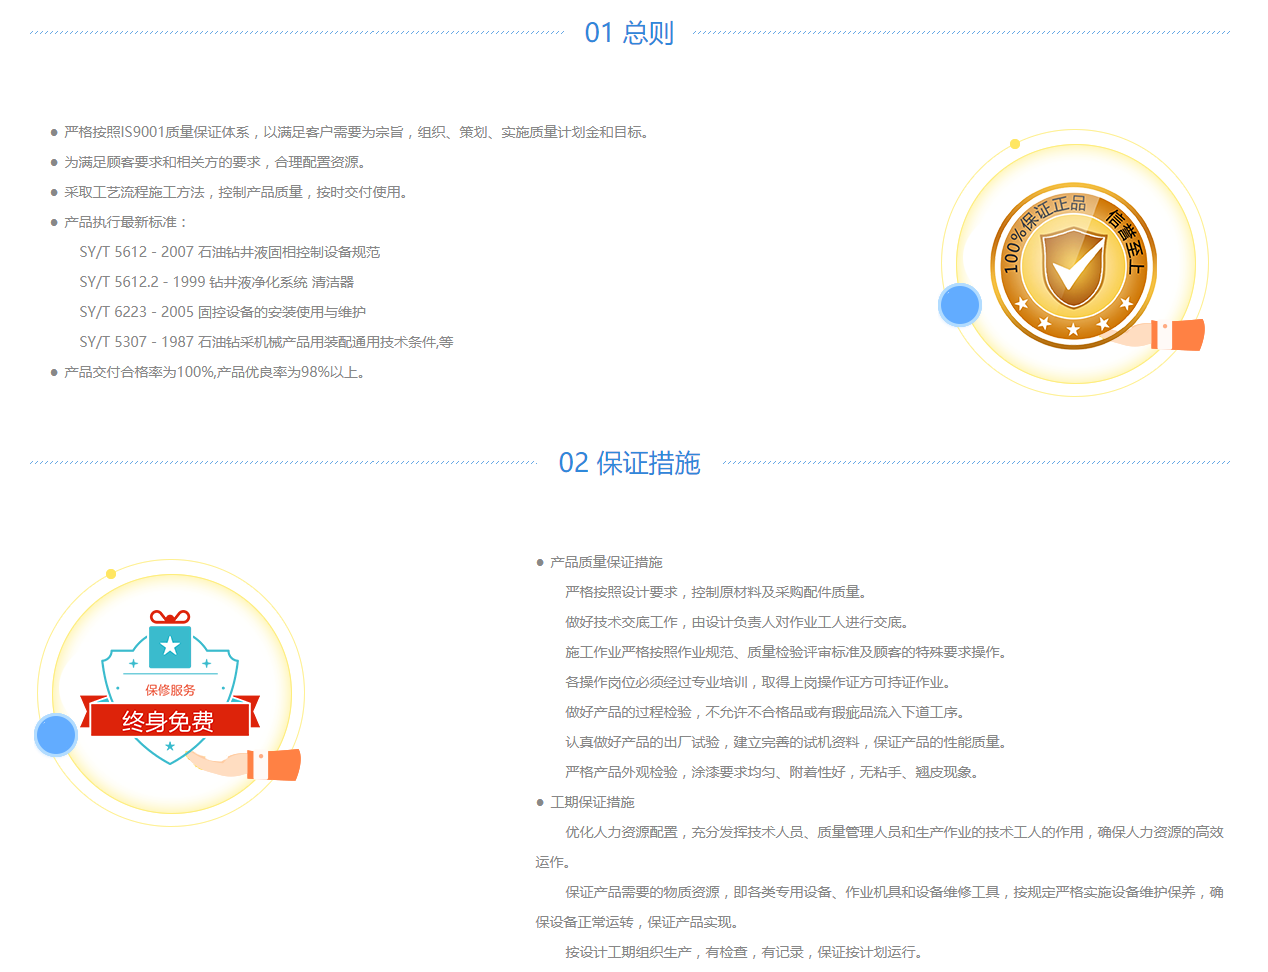The image size is (1268, 972).
Task: Click the 产品质量保证措施 bullet heading
Action: (606, 562)
